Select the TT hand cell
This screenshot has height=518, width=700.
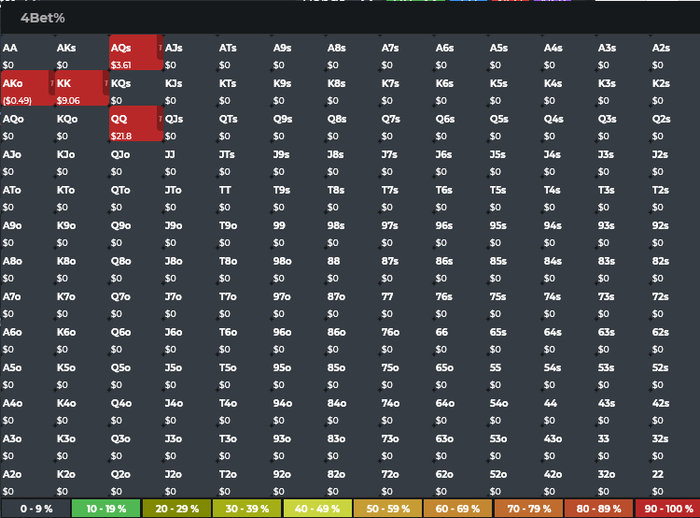(244, 194)
